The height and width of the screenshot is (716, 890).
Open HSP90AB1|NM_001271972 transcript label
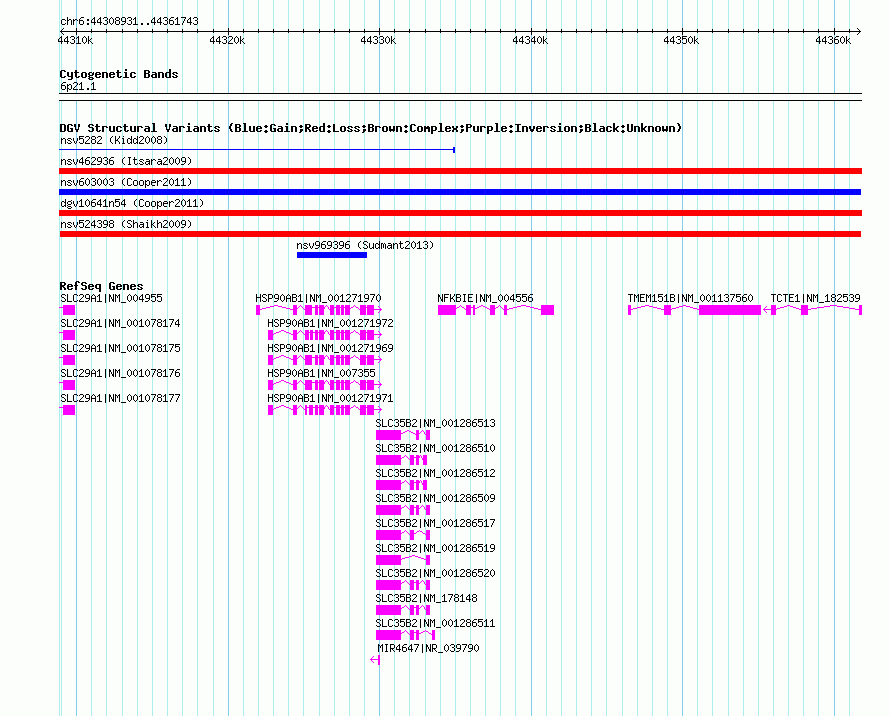click(330, 323)
